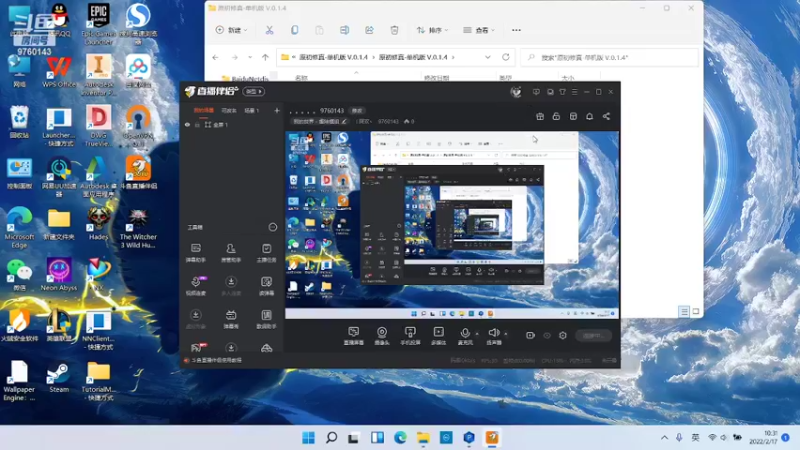
Task: Refresh the File Explorer folder
Action: (506, 57)
